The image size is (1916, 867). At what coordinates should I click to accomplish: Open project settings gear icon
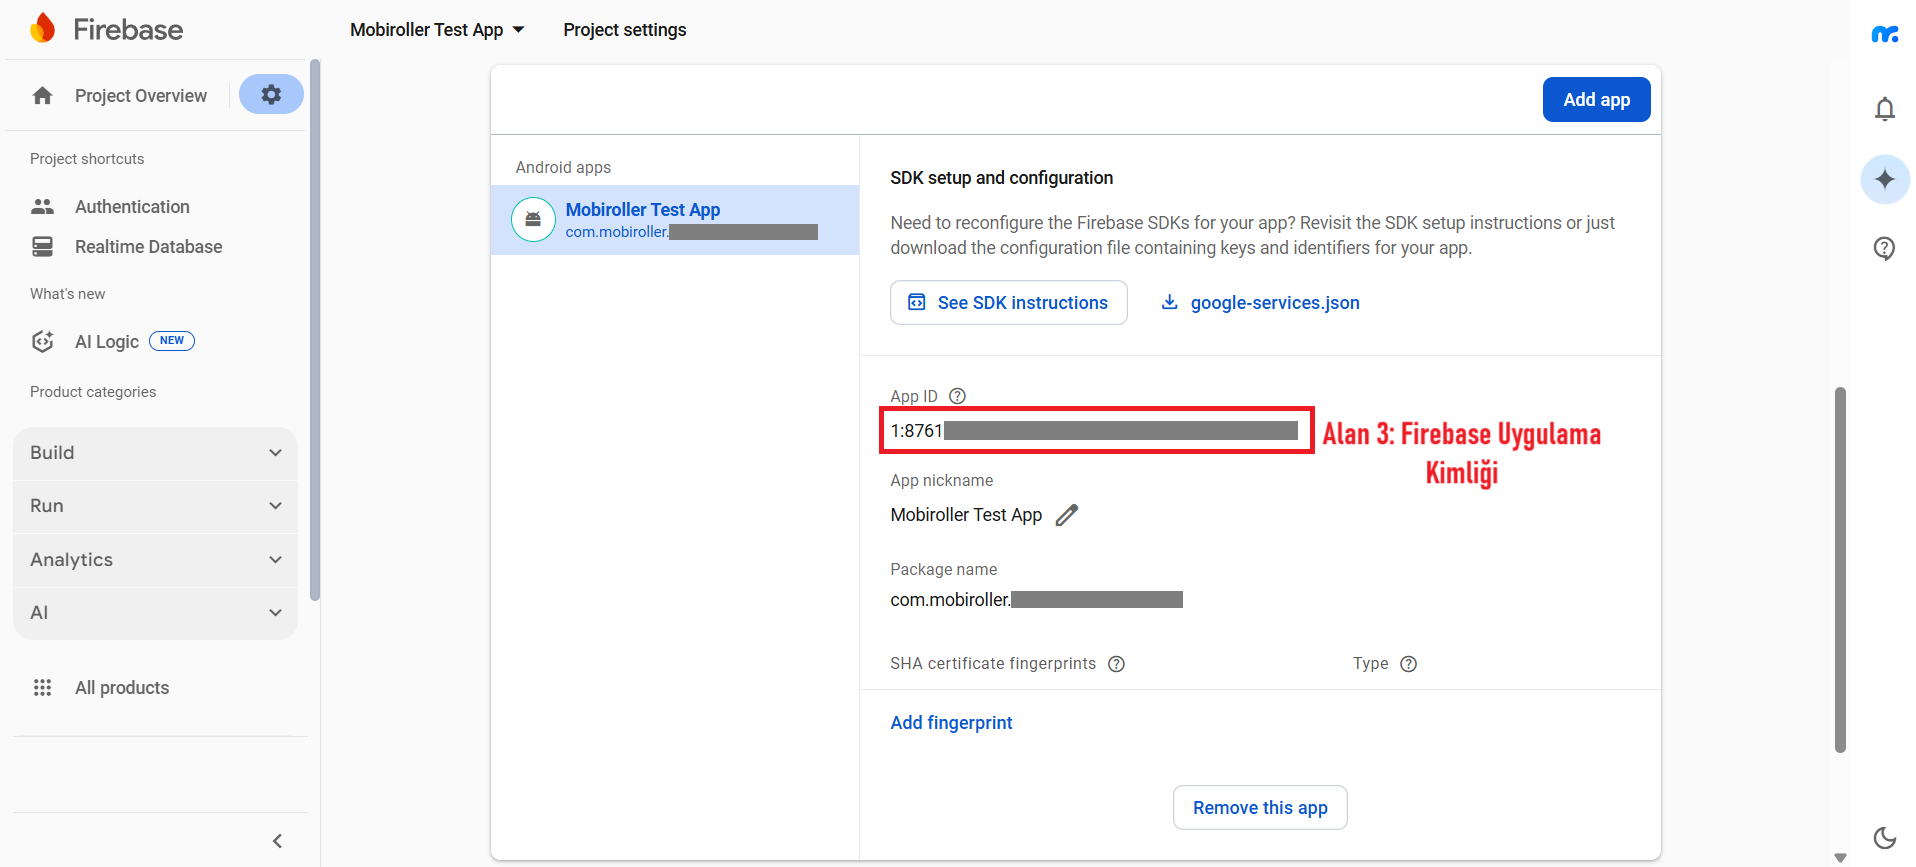(x=271, y=94)
